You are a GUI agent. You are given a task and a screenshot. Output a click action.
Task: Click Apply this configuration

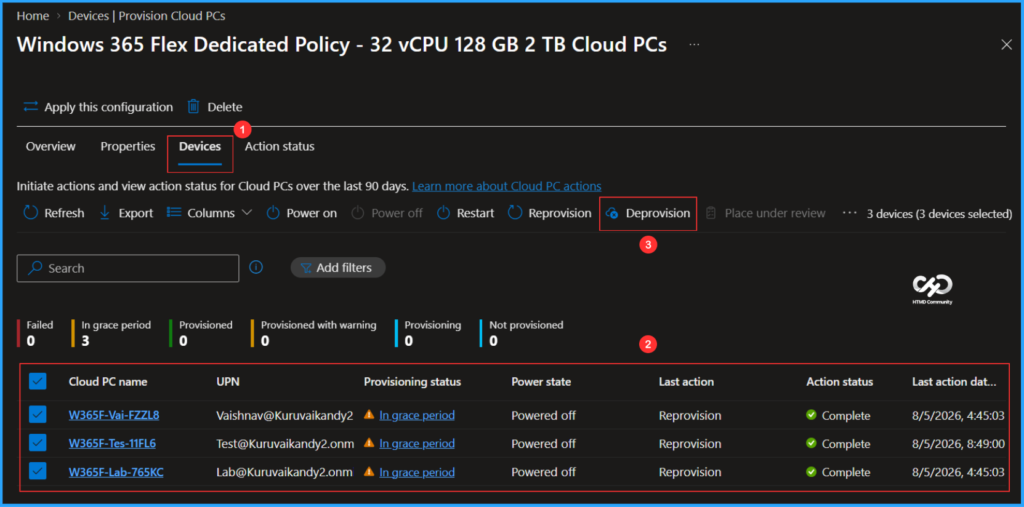99,107
